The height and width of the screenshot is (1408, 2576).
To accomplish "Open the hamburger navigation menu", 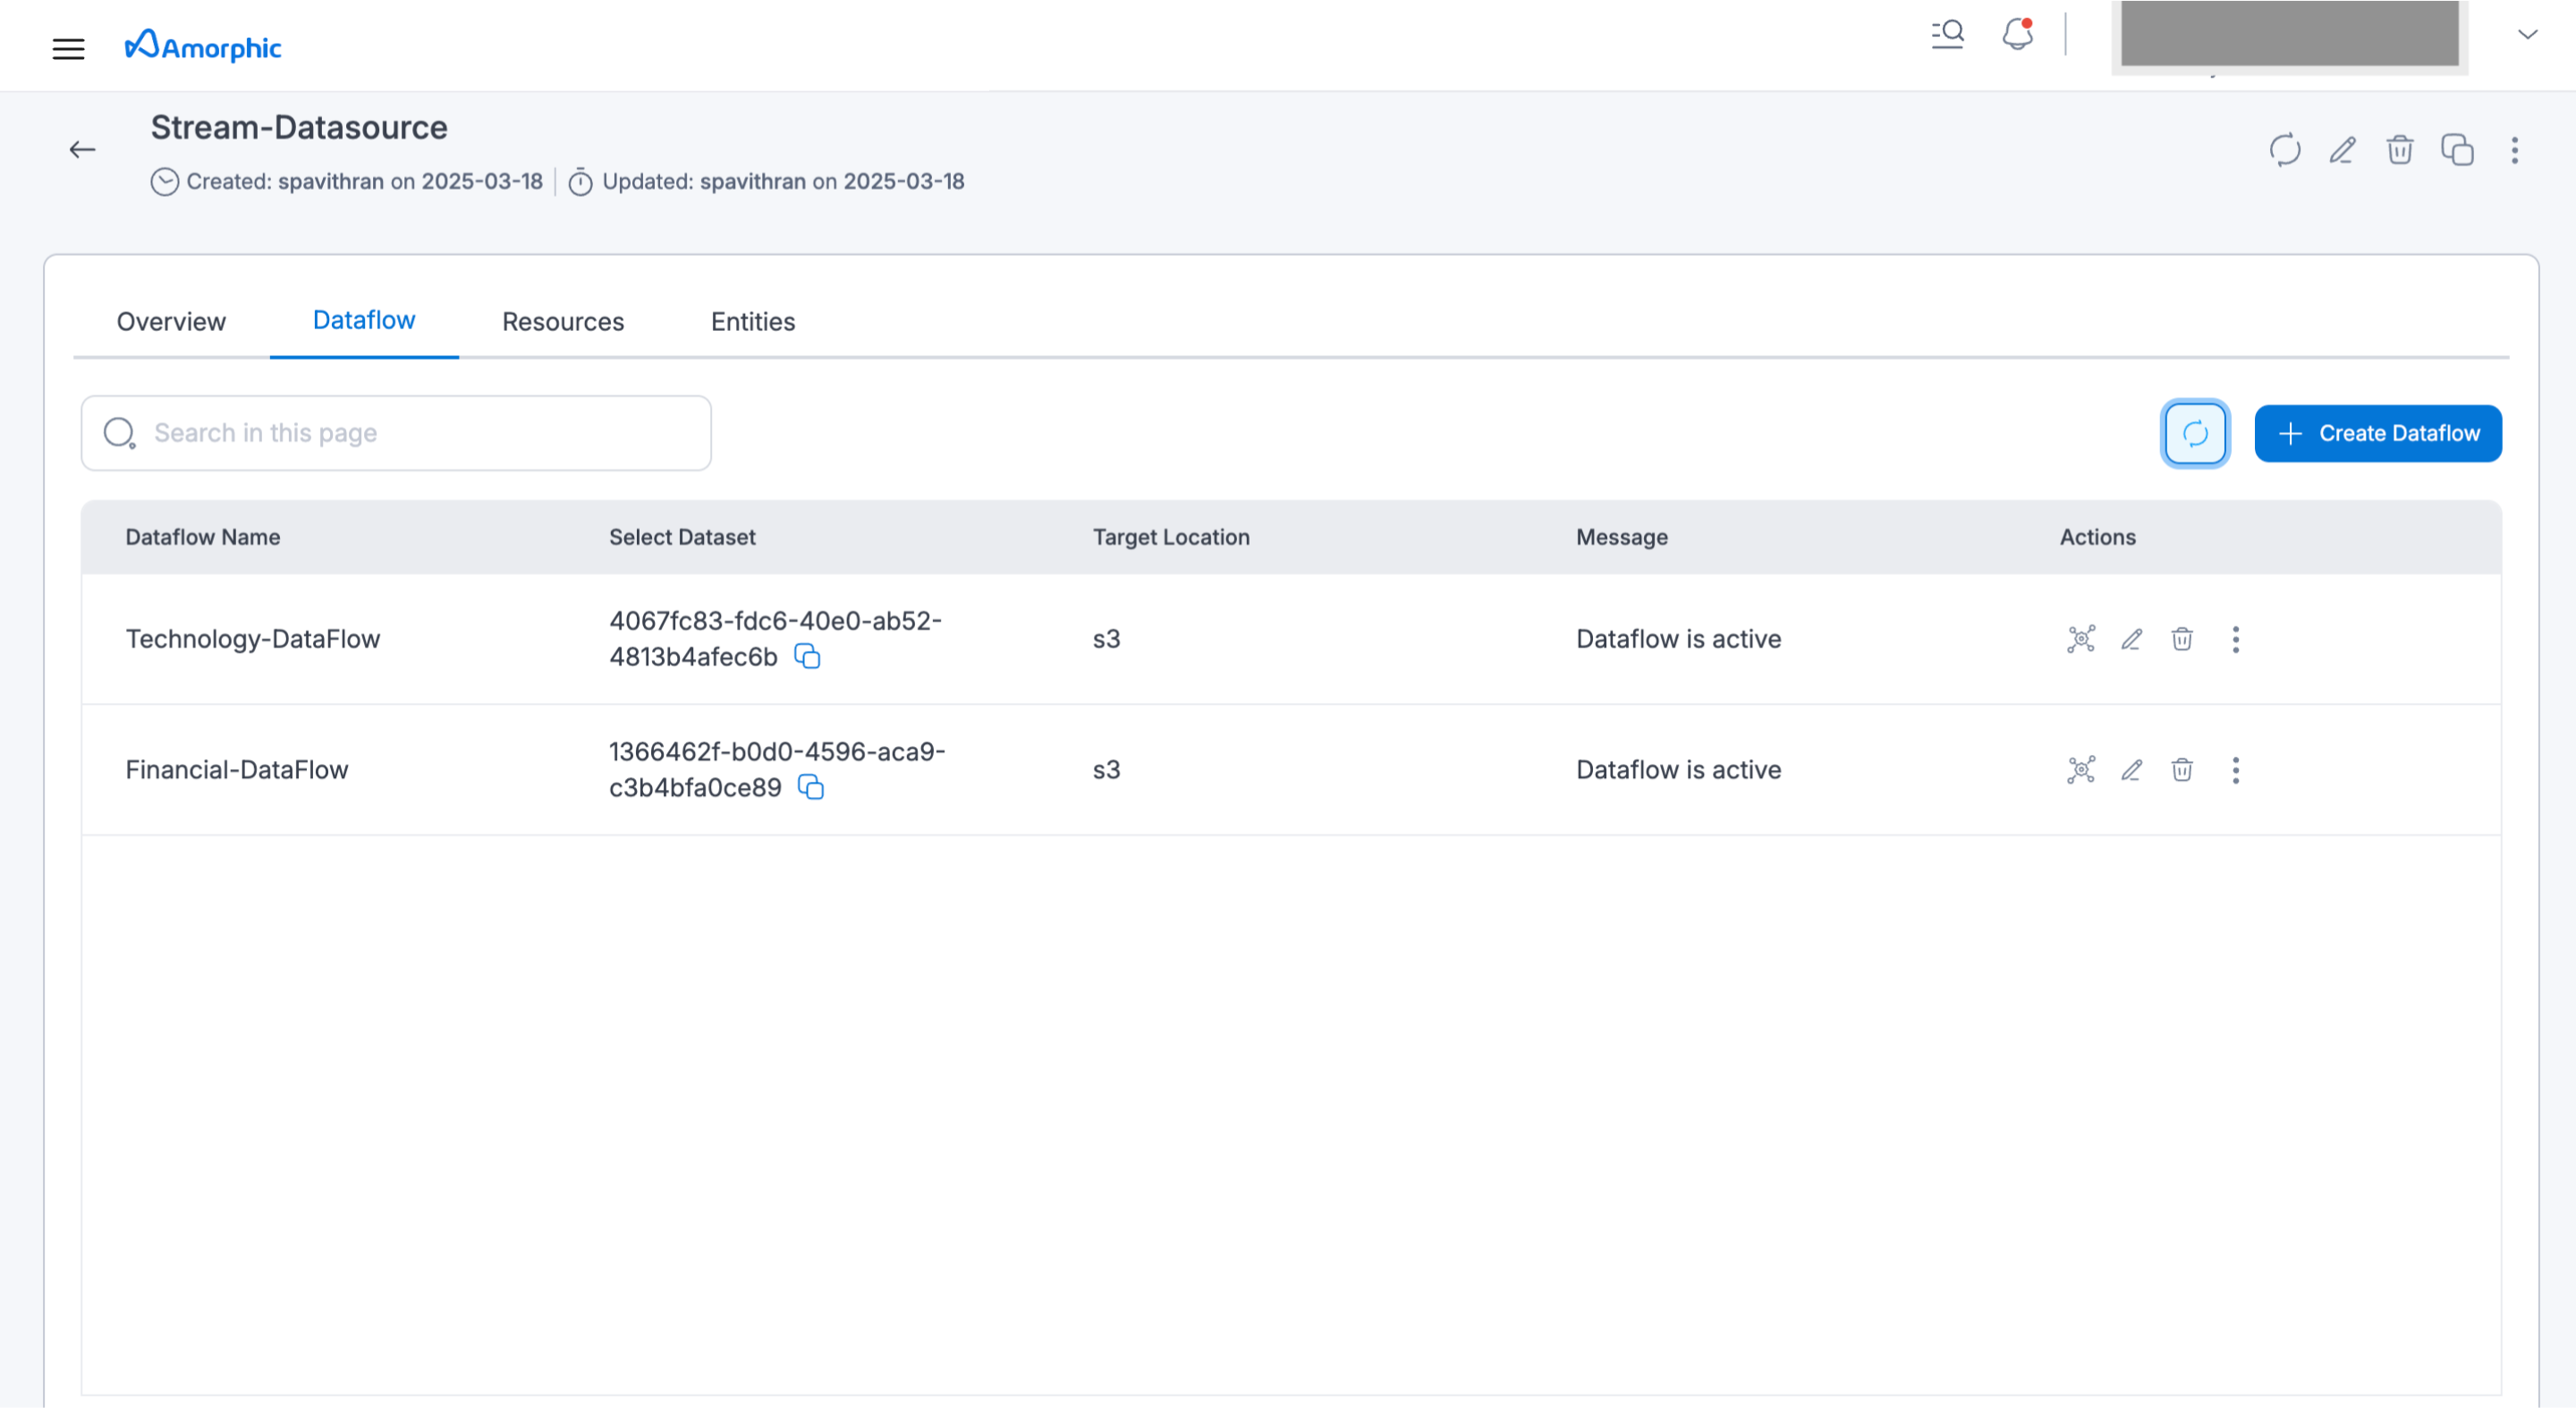I will (x=68, y=48).
